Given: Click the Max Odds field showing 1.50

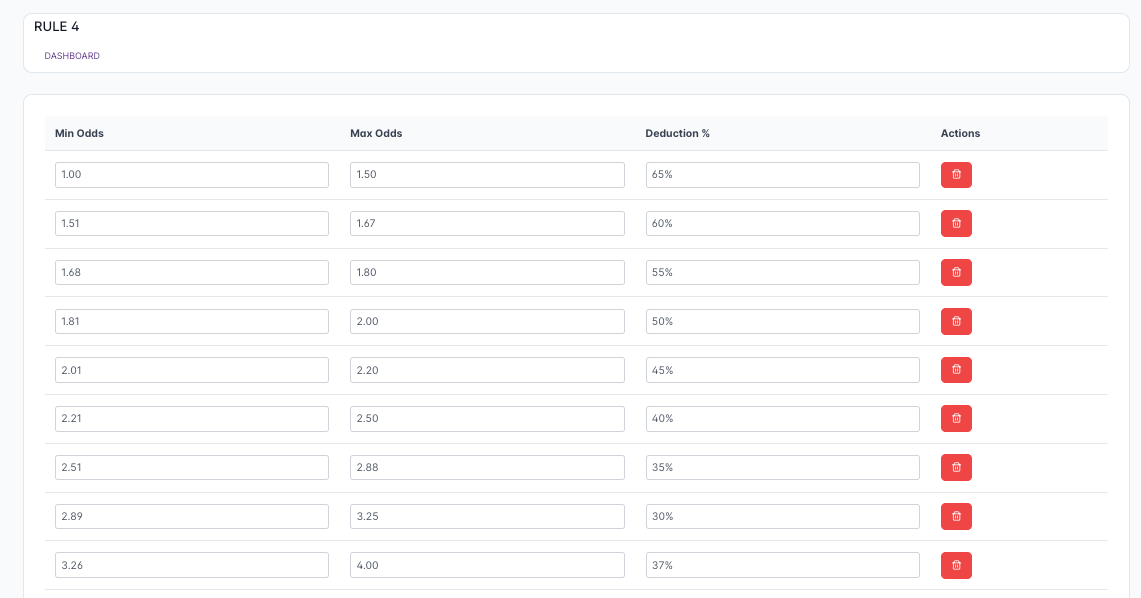Looking at the screenshot, I should pyautogui.click(x=487, y=175).
